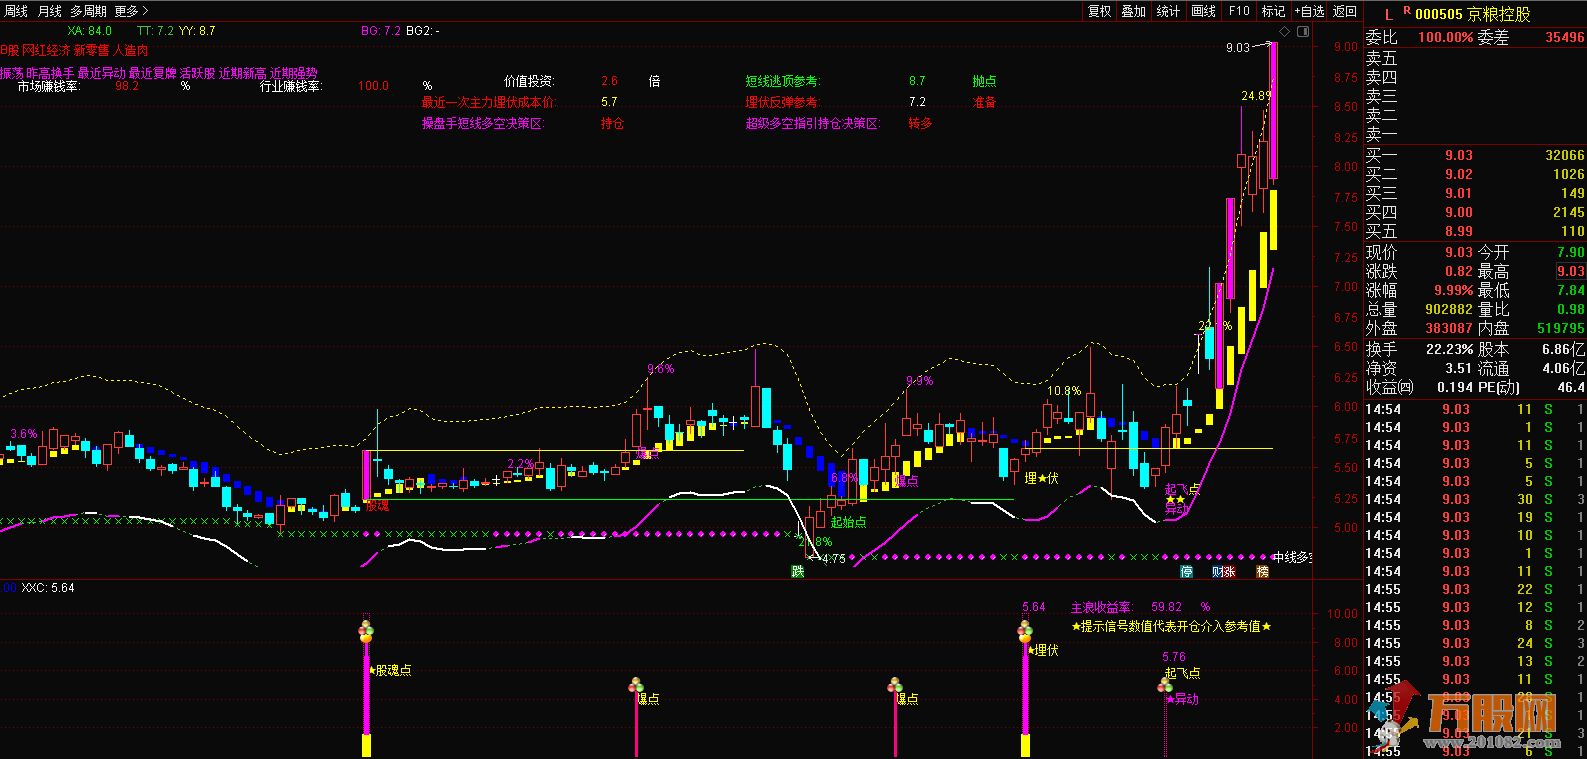This screenshot has width=1587, height=759.
Task: Click the 网红经济 sector tag
Action: (47, 50)
